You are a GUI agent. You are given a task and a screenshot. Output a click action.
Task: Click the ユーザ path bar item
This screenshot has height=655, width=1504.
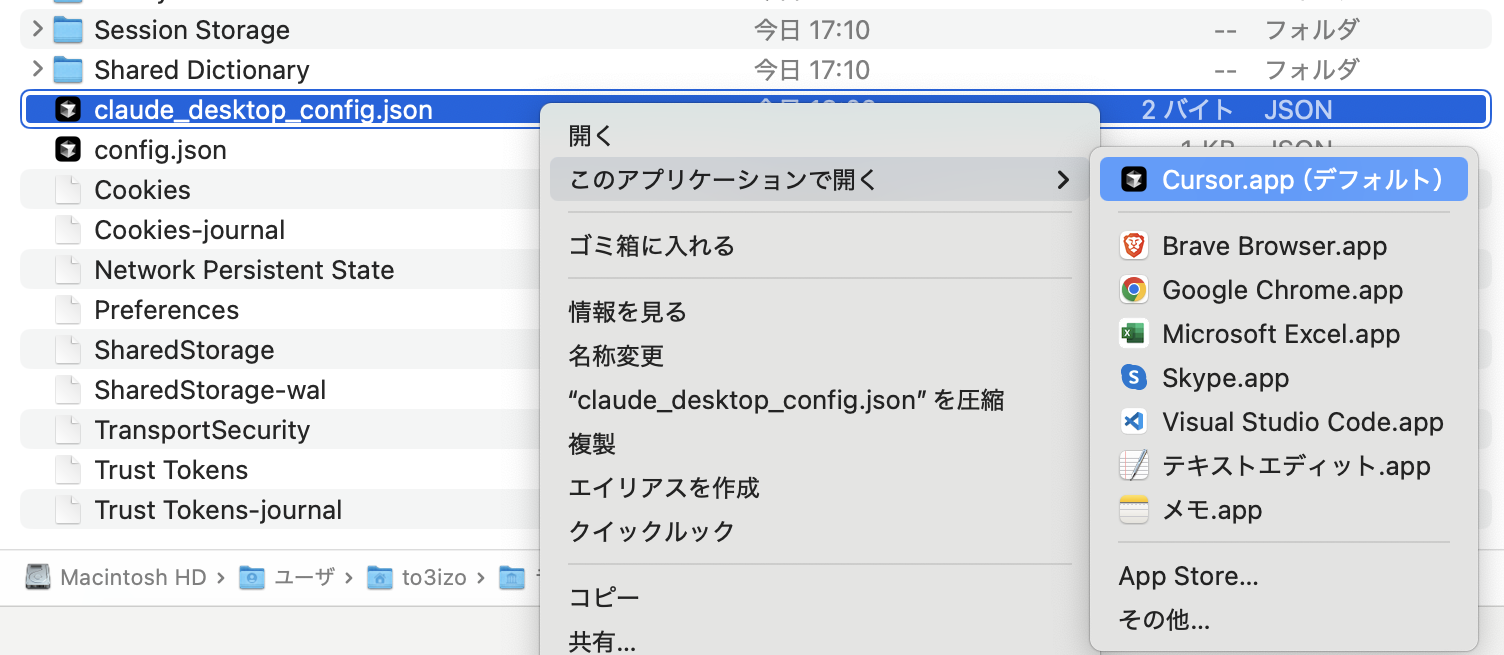[x=286, y=577]
